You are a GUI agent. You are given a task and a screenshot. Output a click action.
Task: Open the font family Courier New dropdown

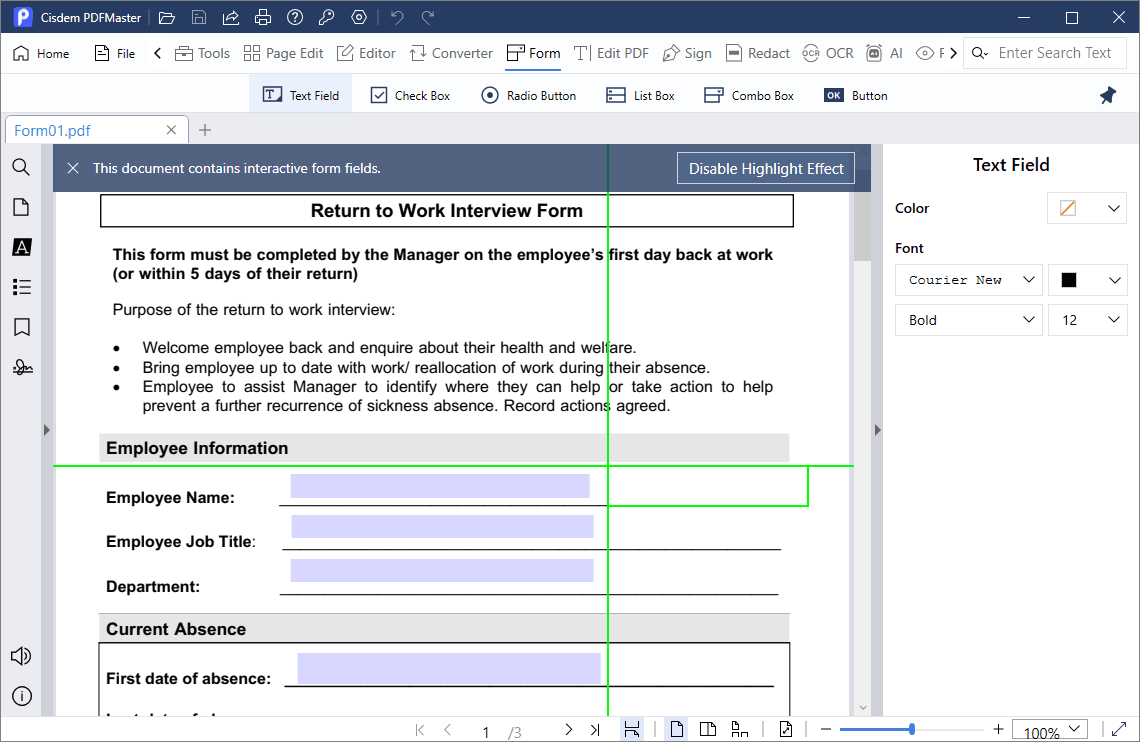[x=968, y=280]
